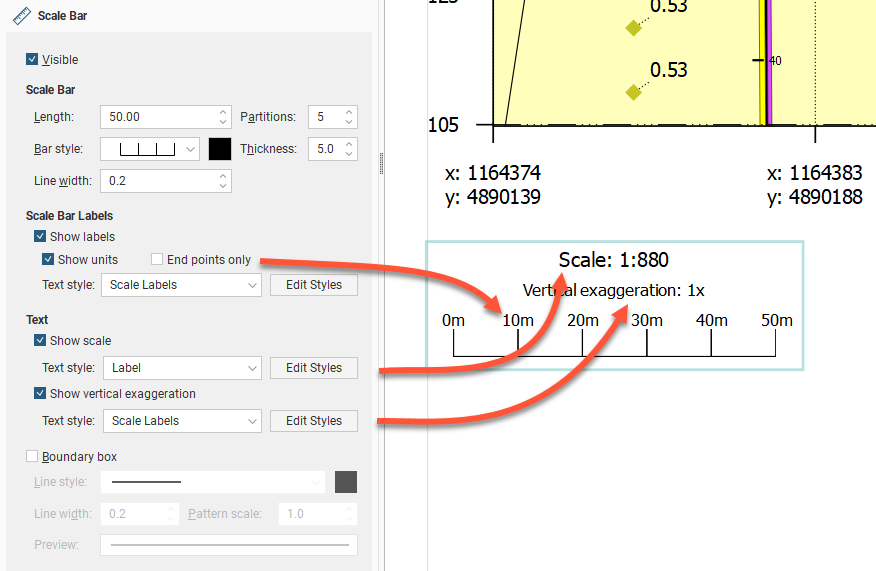The width and height of the screenshot is (876, 571).
Task: Click the Length input field
Action: (157, 117)
